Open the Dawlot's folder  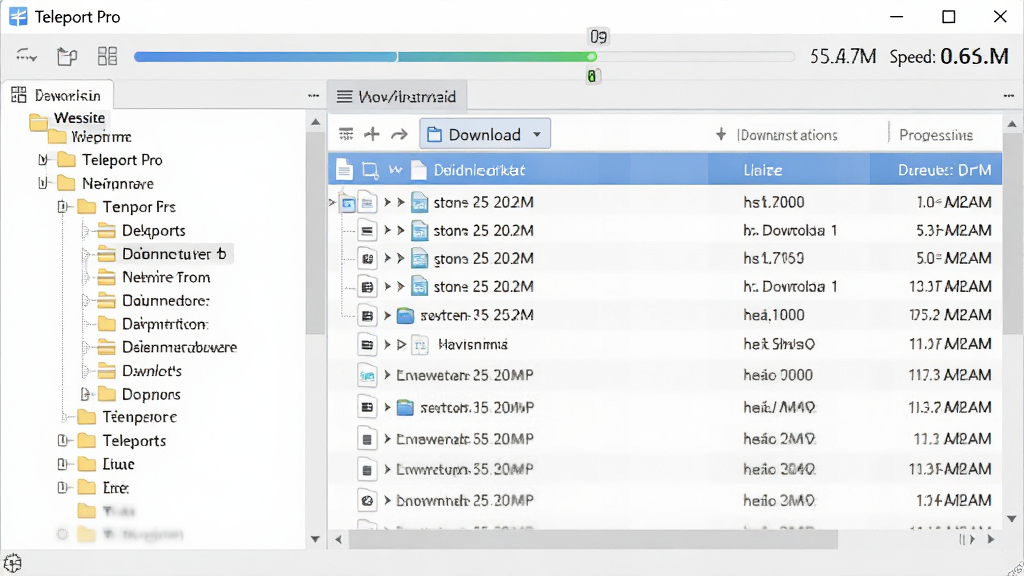(139, 371)
